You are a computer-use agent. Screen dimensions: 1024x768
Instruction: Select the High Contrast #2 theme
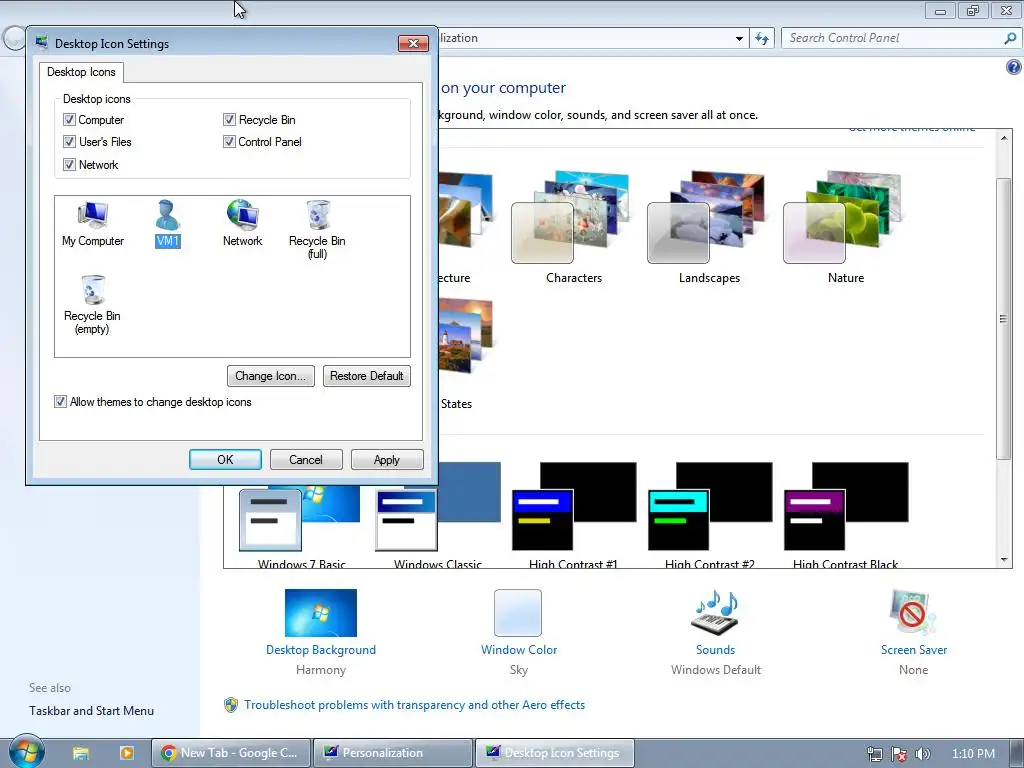(x=709, y=516)
